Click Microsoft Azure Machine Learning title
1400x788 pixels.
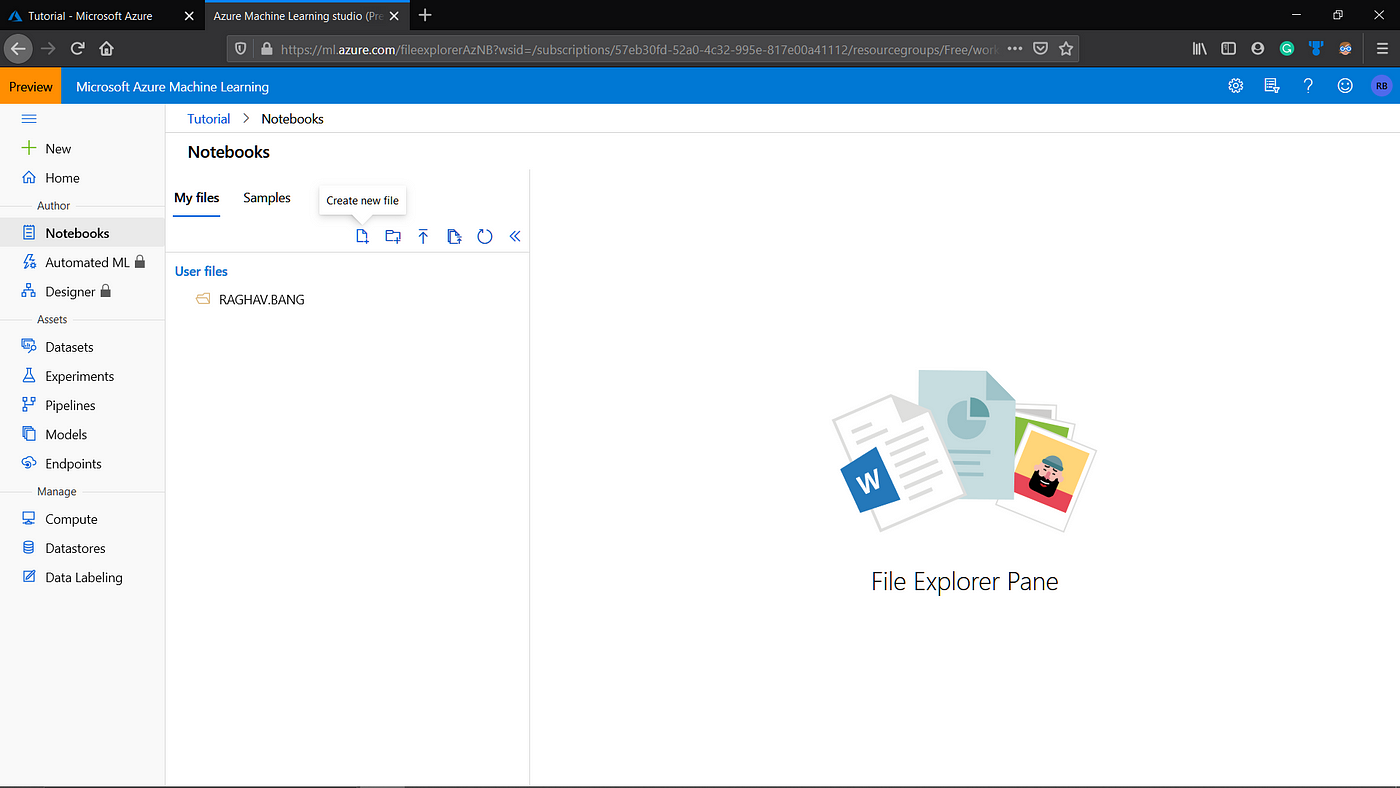pyautogui.click(x=172, y=87)
